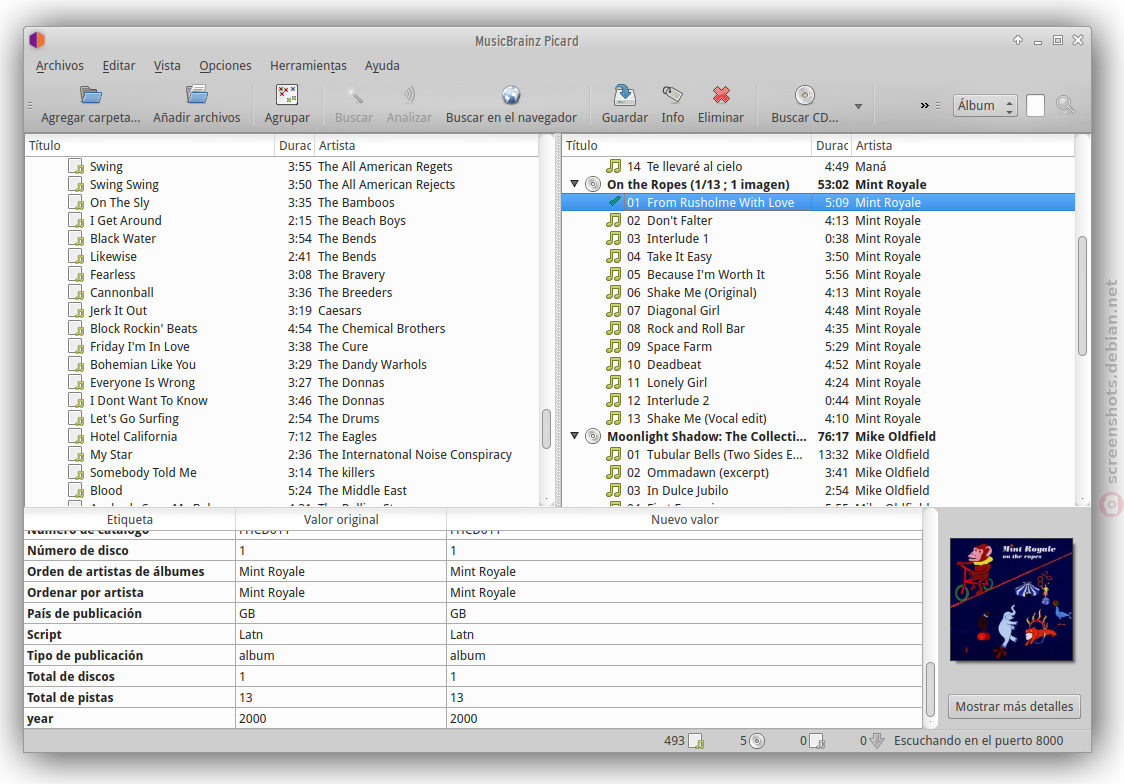Select the track Lonely Girl

(677, 383)
